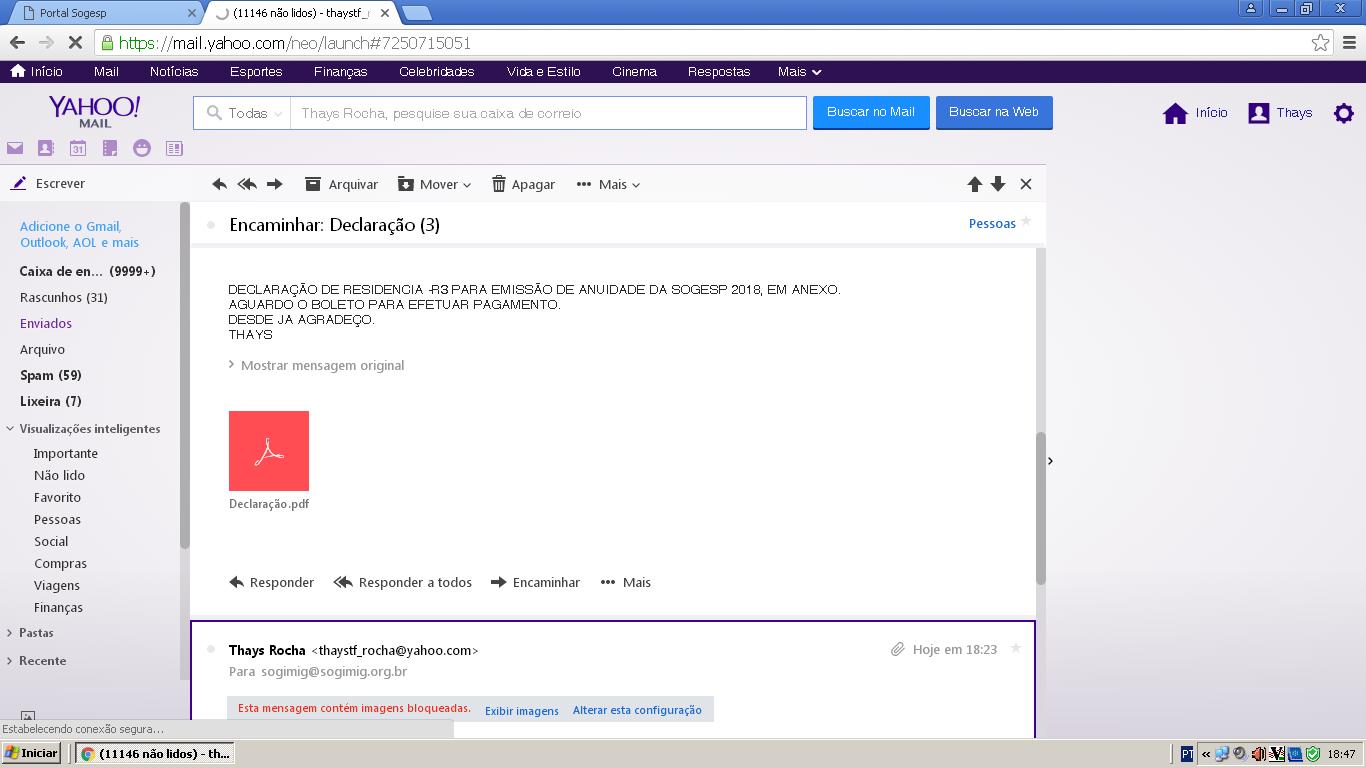Open settings gear icon
This screenshot has height=768, width=1366.
[x=1344, y=113]
